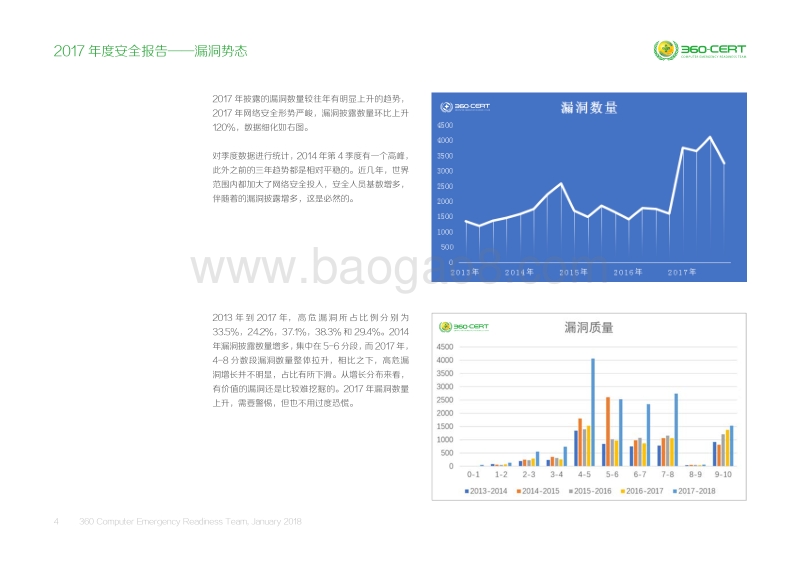Click the 360-CERT logo at page header
This screenshot has width=800, height=566.
(699, 50)
